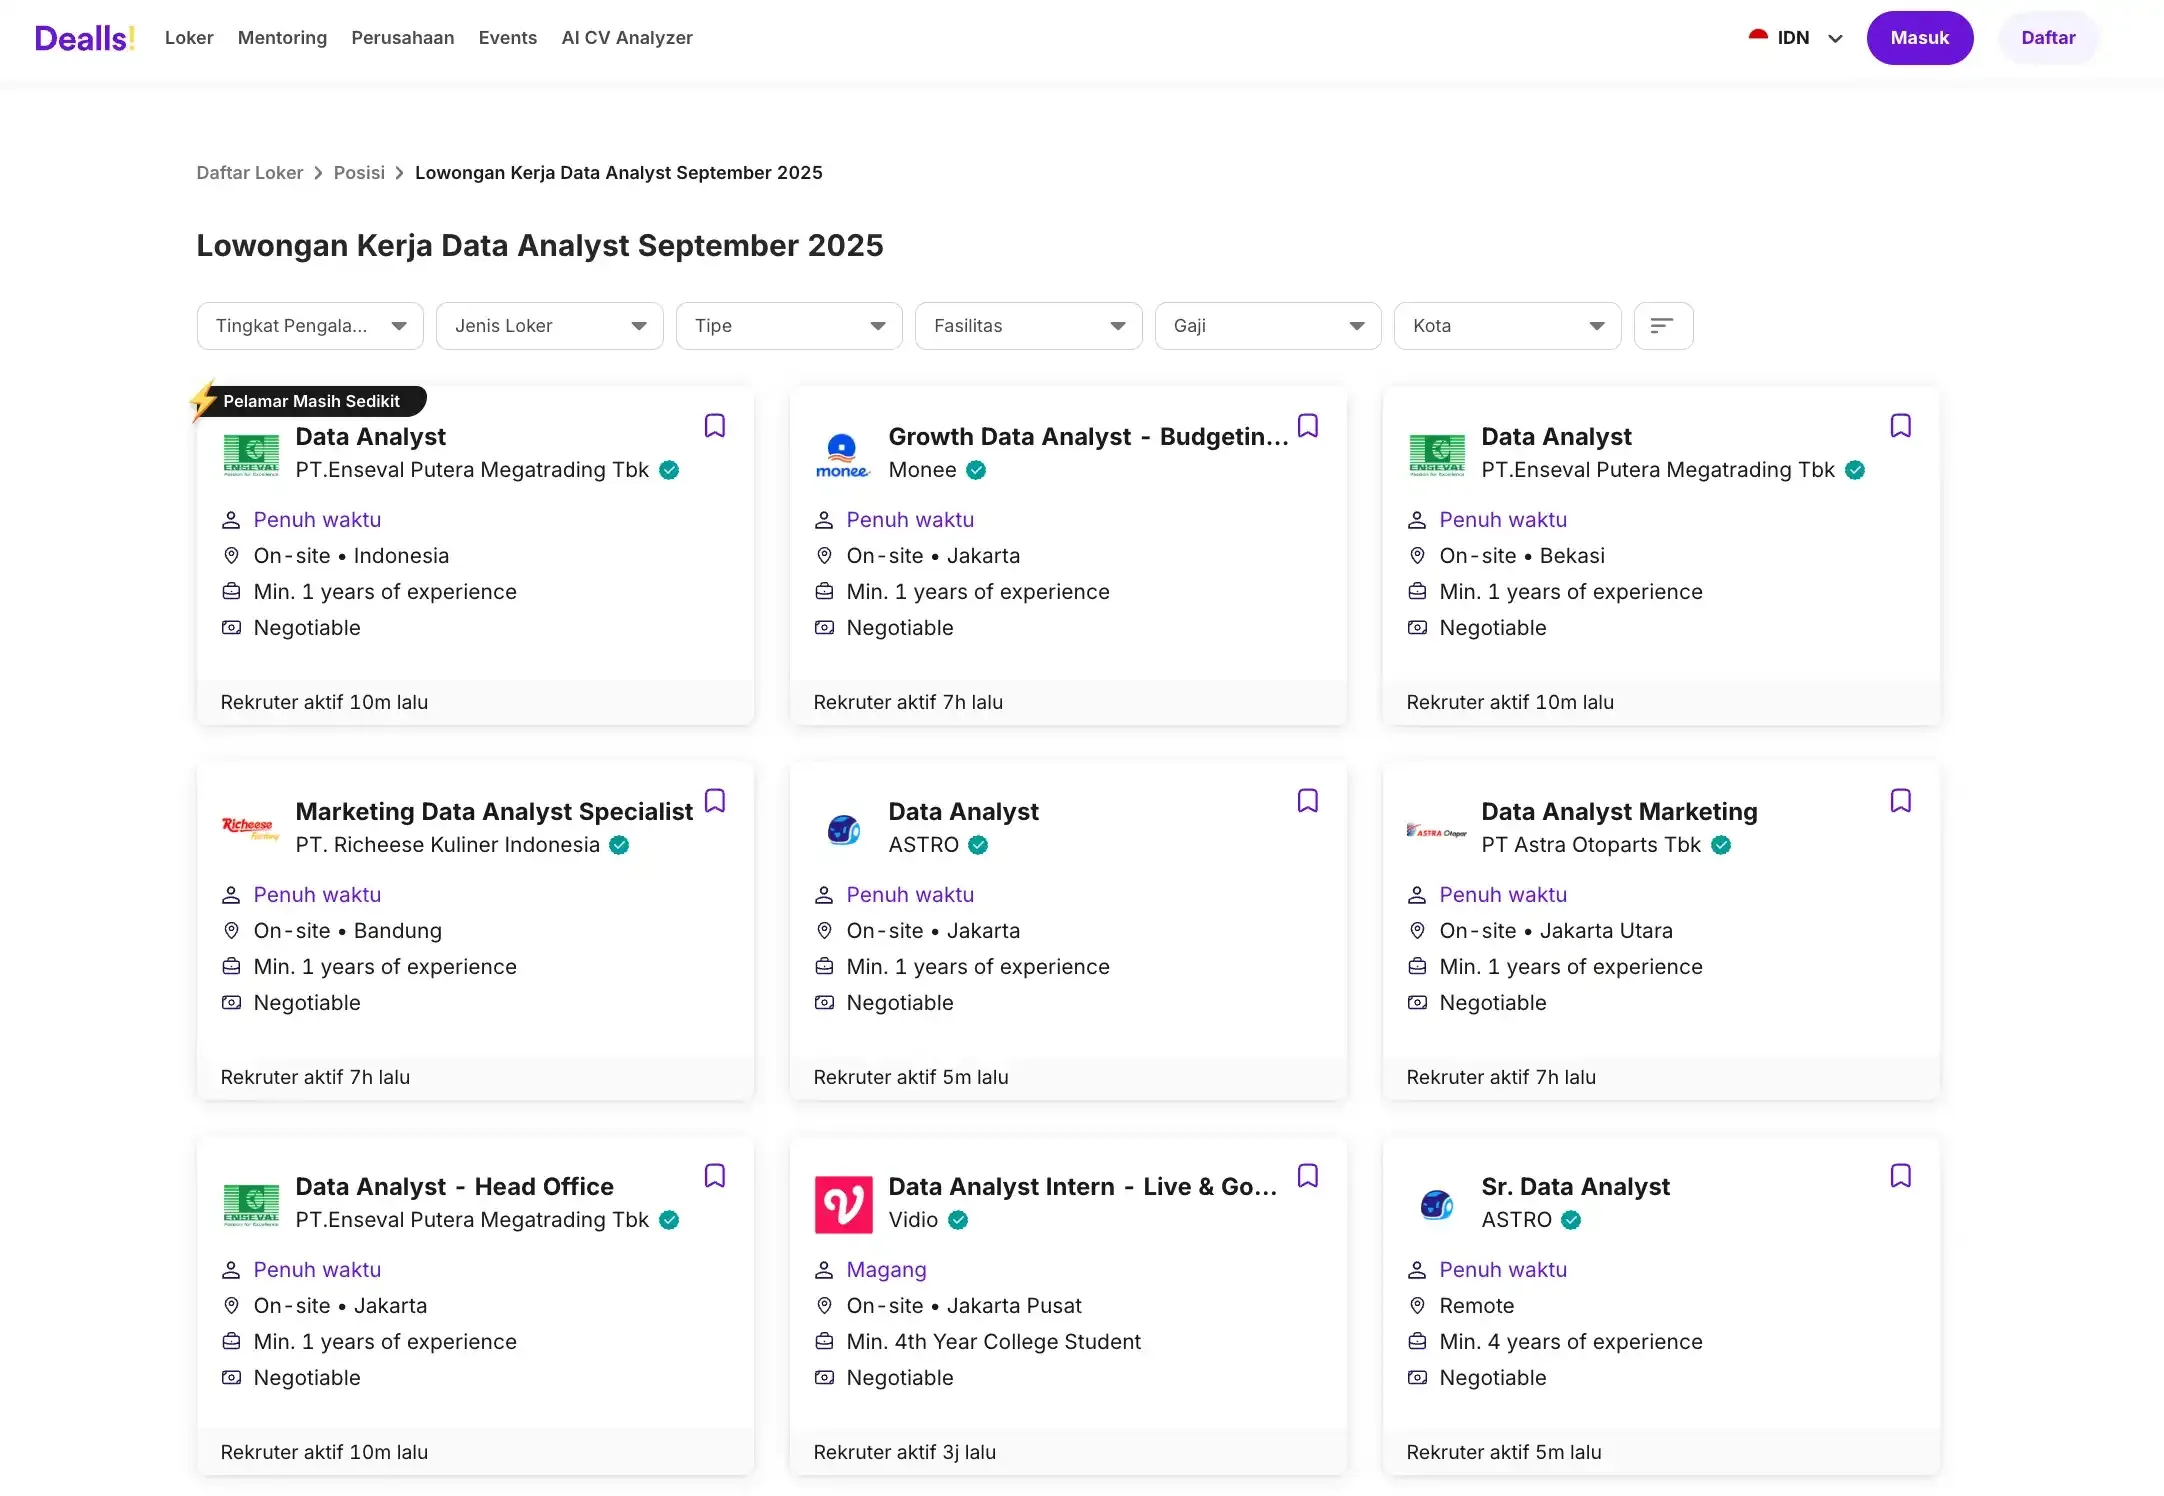The image size is (2164, 1496).
Task: Open Data Analyst Marketing job title
Action: [x=1618, y=812]
